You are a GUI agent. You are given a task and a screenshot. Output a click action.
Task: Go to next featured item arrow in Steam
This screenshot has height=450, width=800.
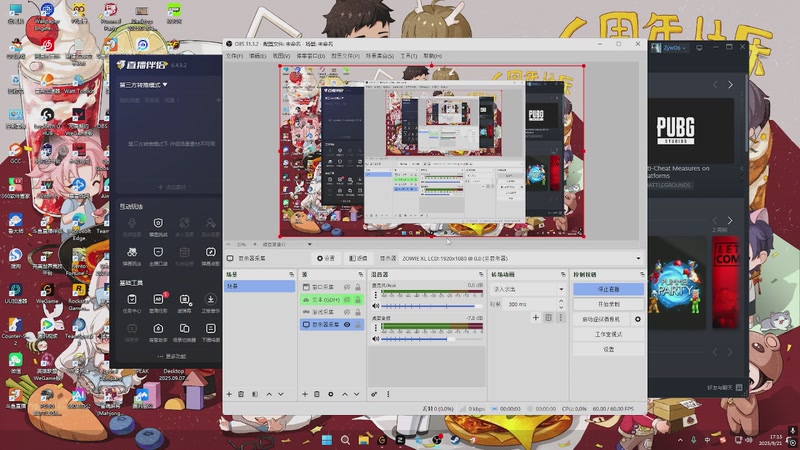(730, 85)
